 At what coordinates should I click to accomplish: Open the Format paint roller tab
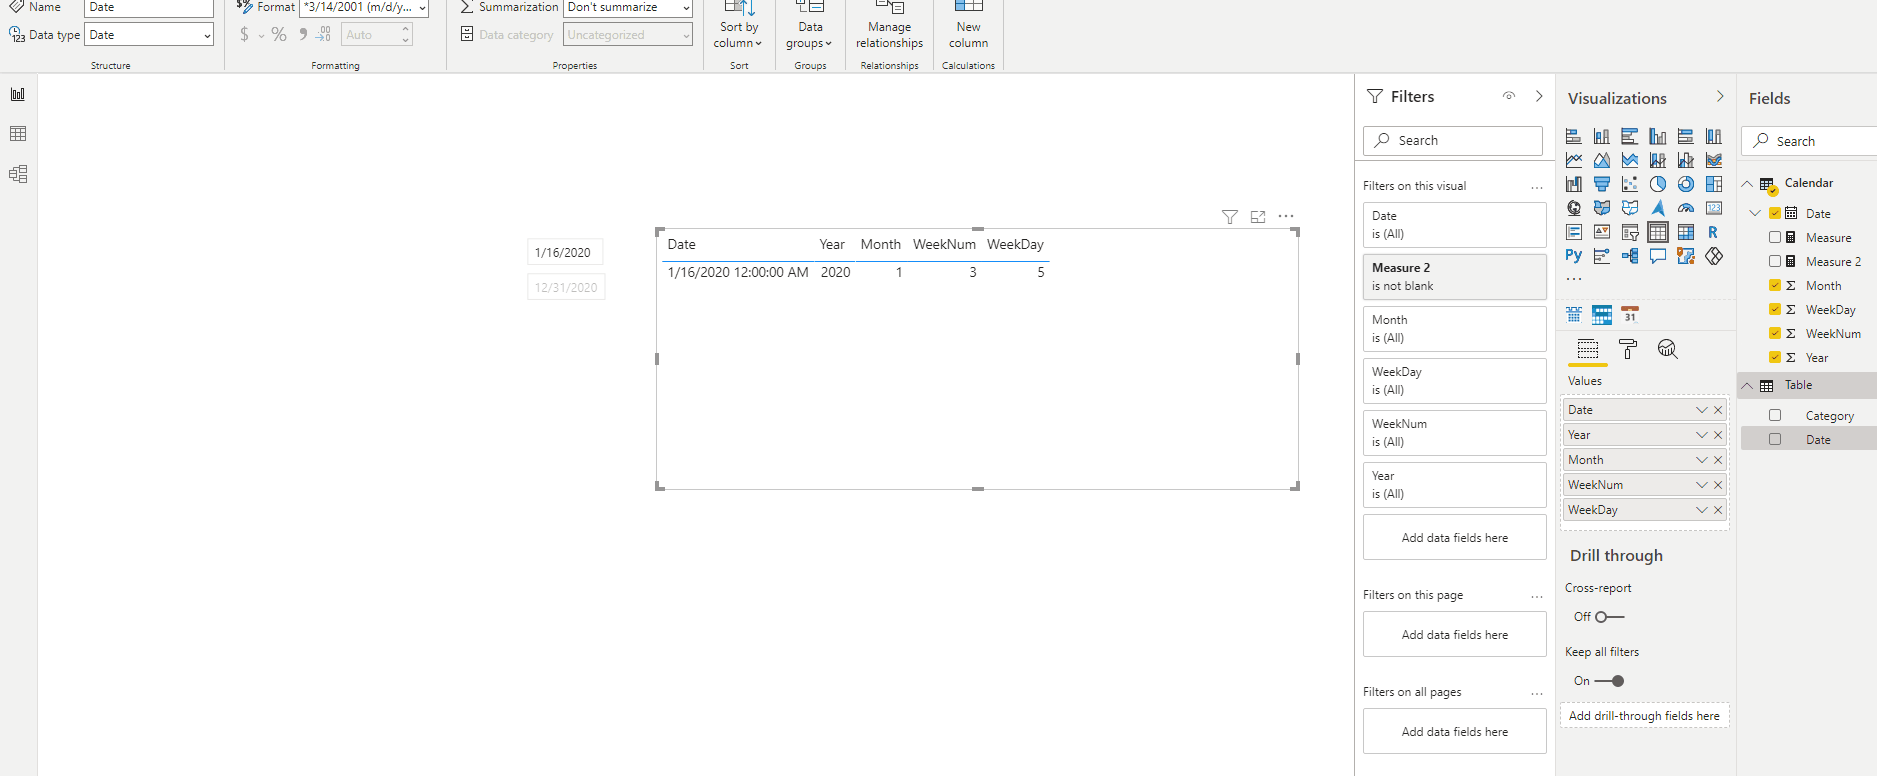[x=1628, y=349]
